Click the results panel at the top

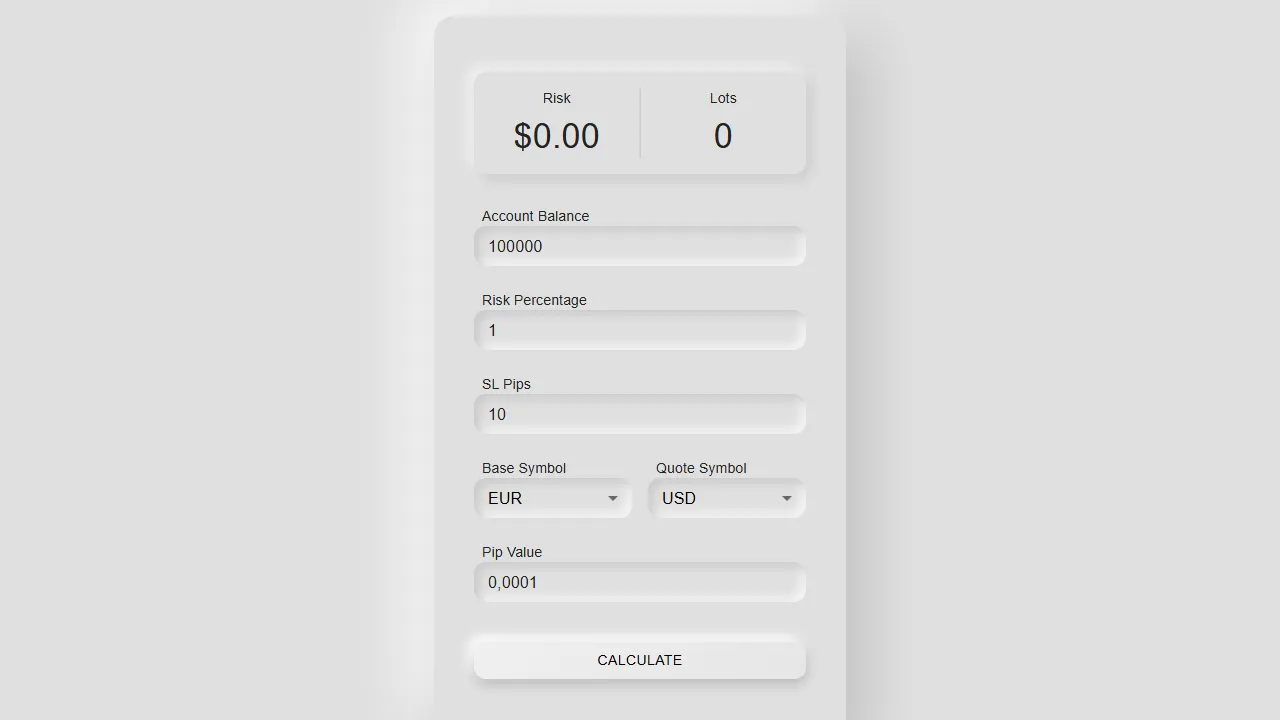tap(640, 122)
